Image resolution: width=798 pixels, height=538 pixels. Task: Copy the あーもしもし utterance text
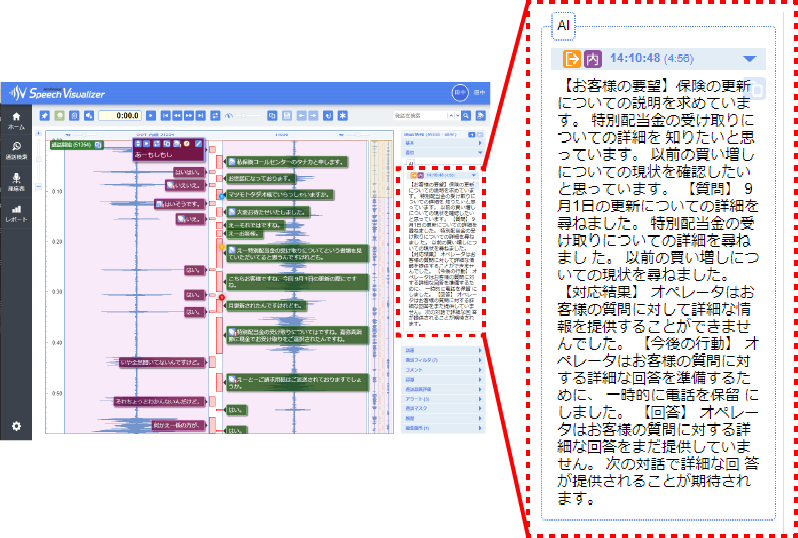click(x=166, y=144)
